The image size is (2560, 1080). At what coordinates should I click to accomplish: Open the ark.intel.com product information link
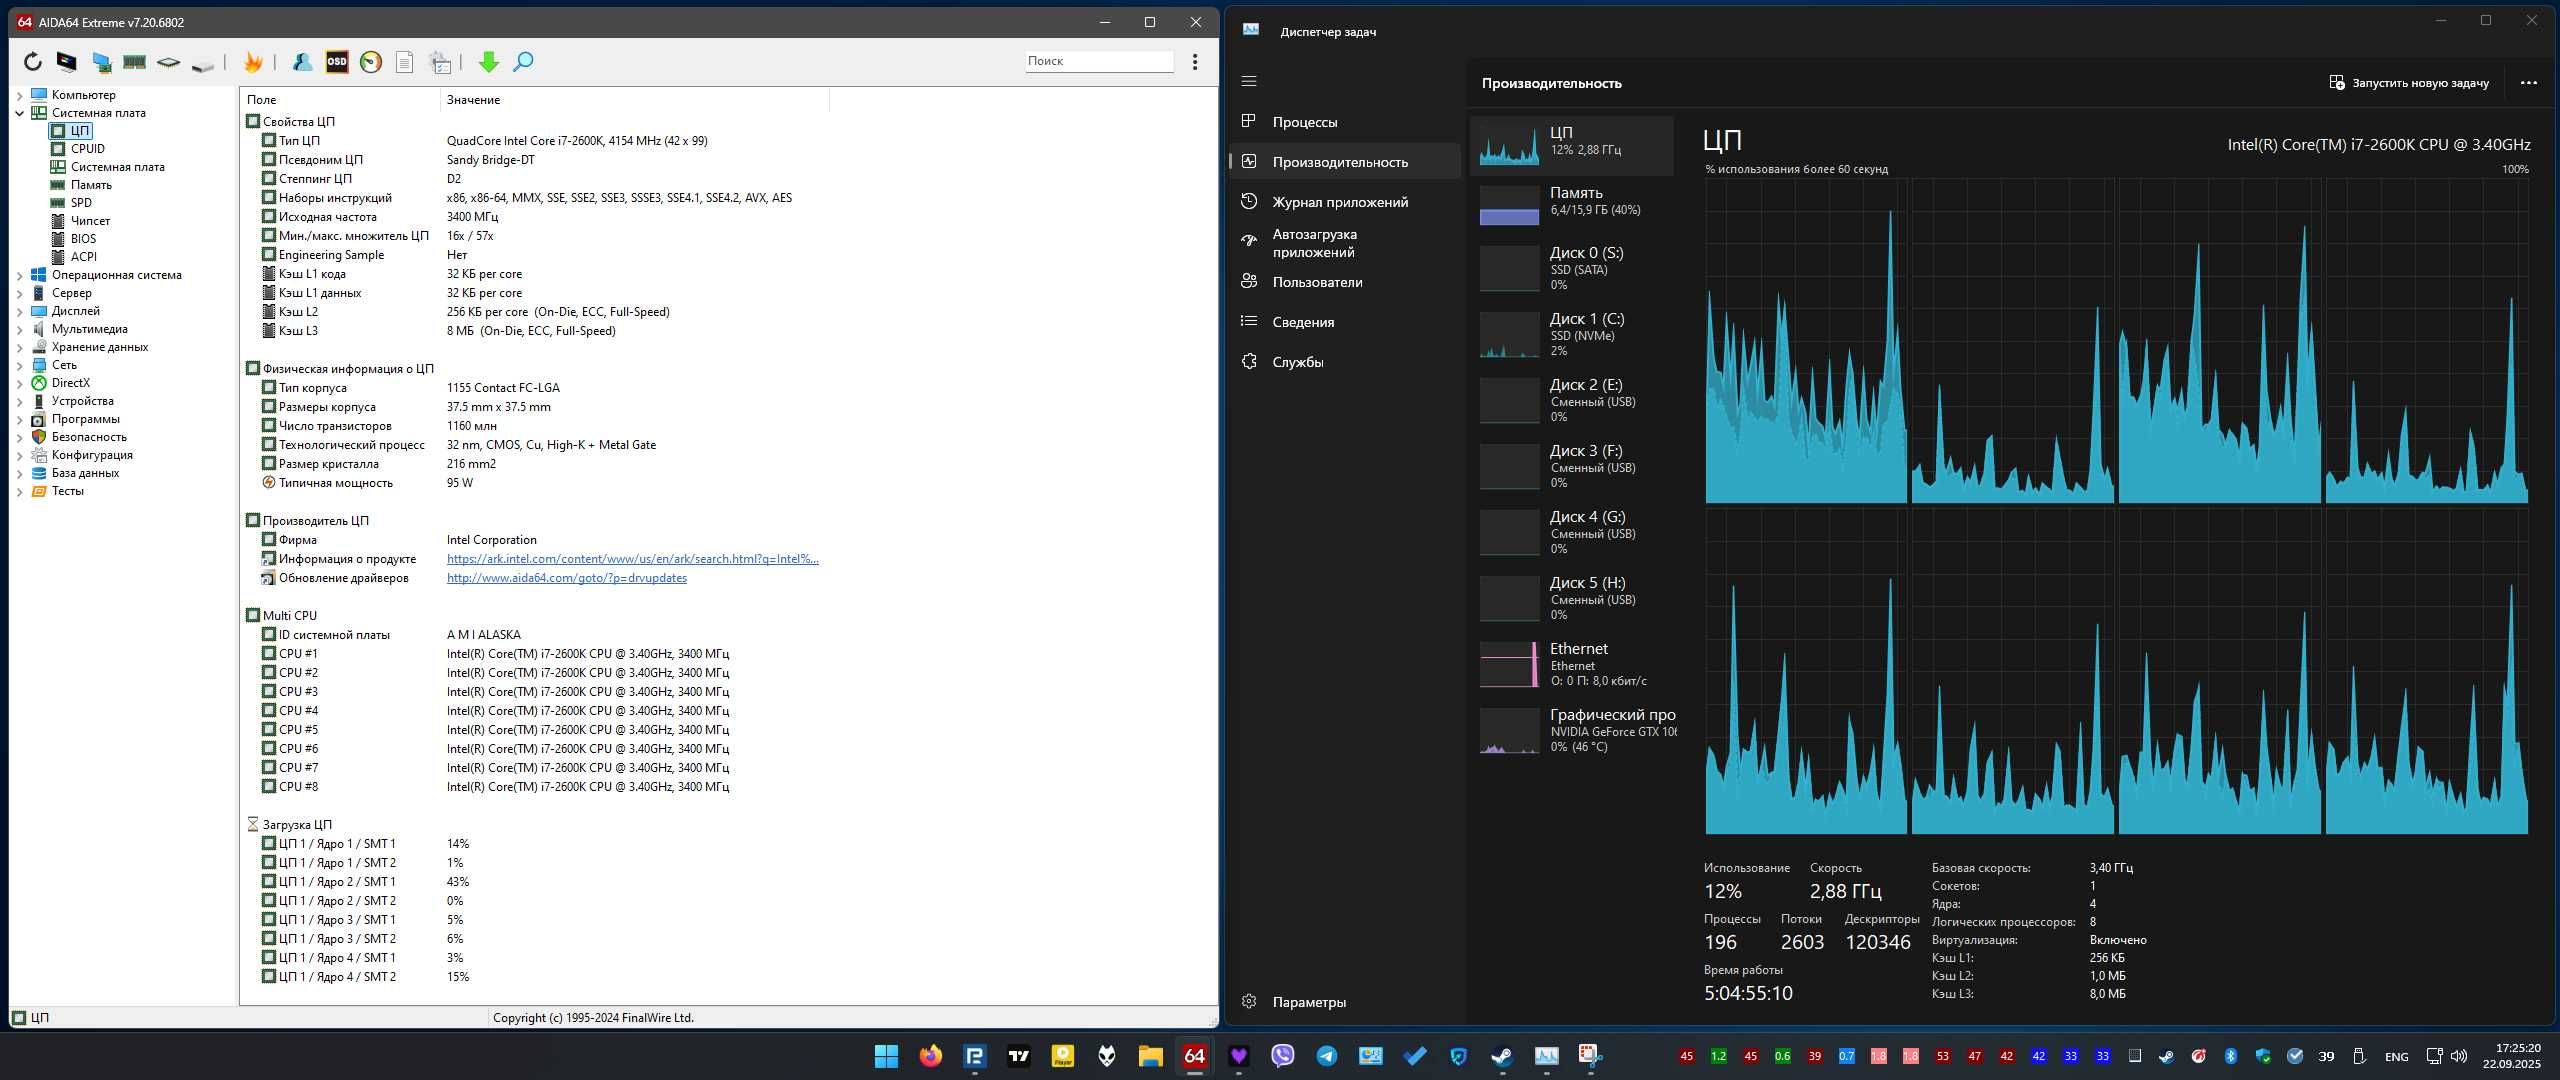pos(632,559)
